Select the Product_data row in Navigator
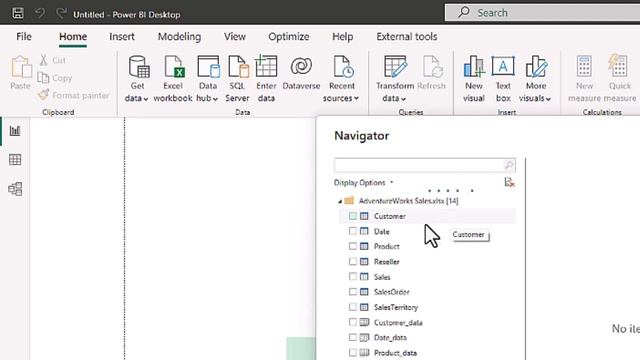 427,353
